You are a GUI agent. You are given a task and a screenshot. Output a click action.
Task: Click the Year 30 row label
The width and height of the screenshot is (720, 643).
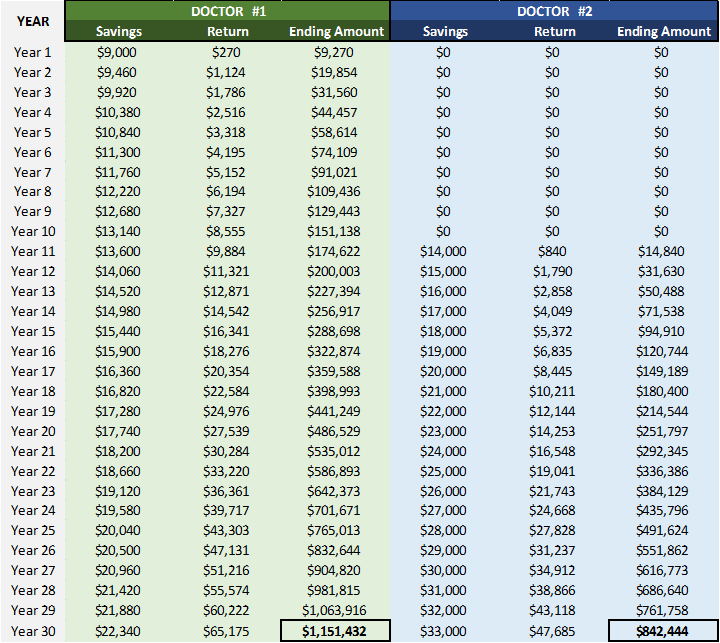[33, 631]
